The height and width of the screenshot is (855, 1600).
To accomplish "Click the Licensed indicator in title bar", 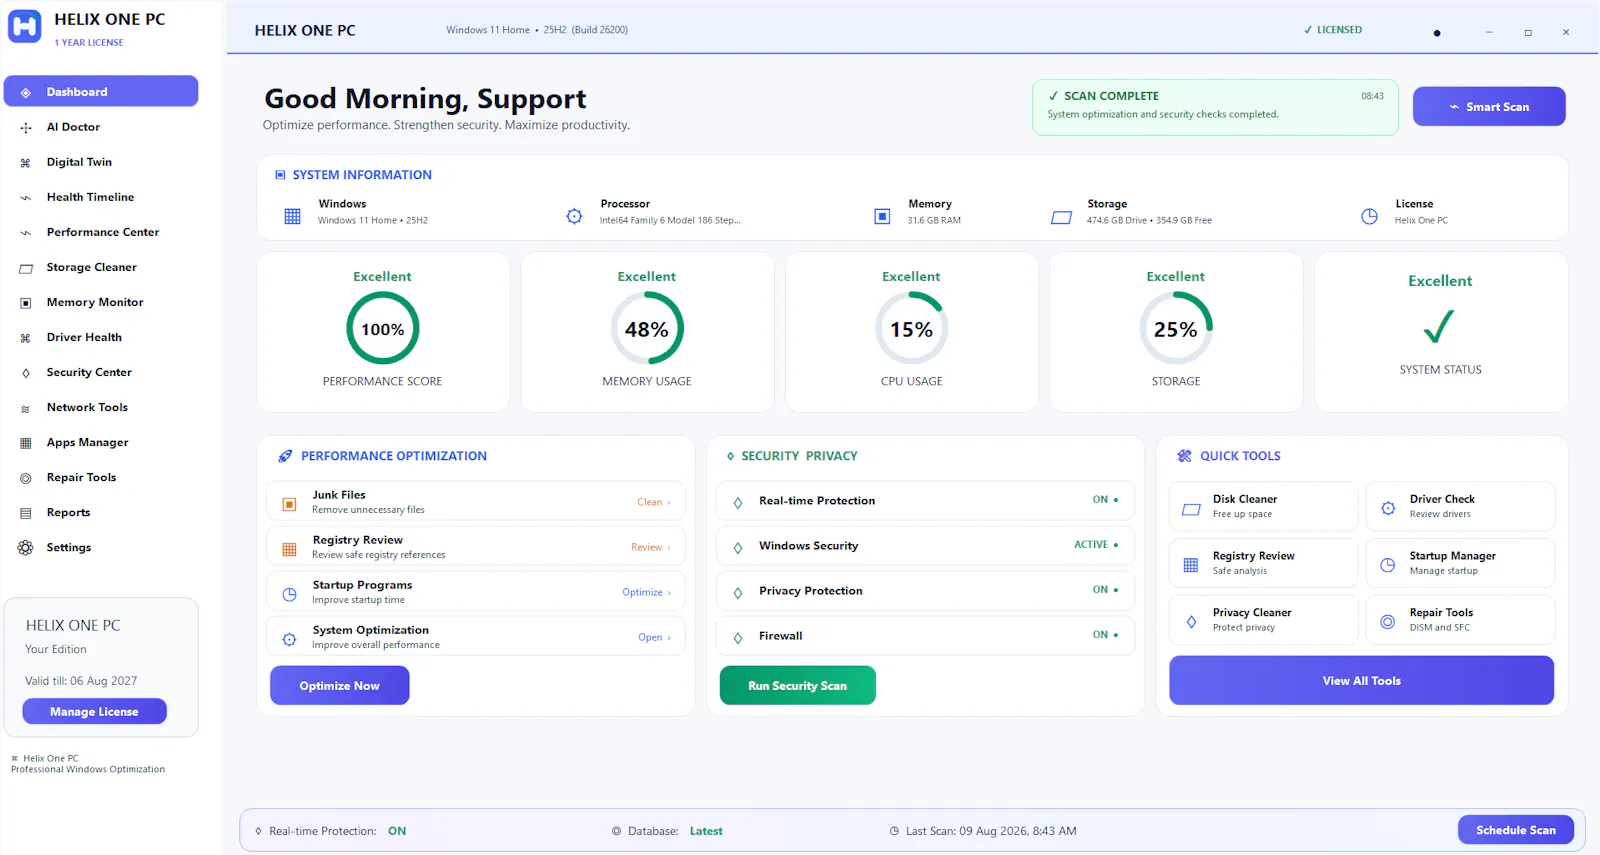I will [x=1333, y=30].
